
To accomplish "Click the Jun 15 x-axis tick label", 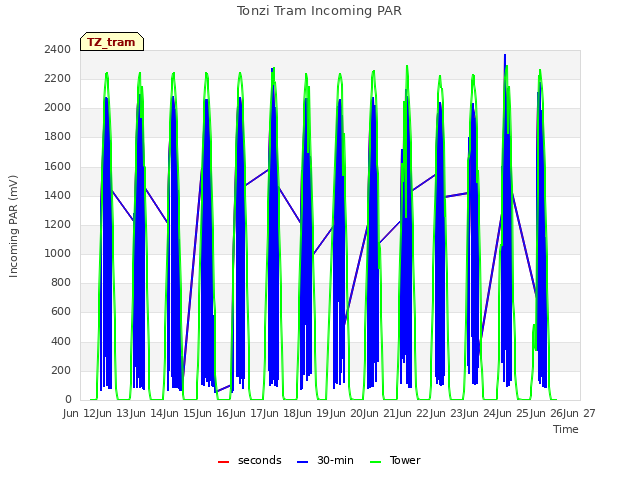I will [x=181, y=413].
